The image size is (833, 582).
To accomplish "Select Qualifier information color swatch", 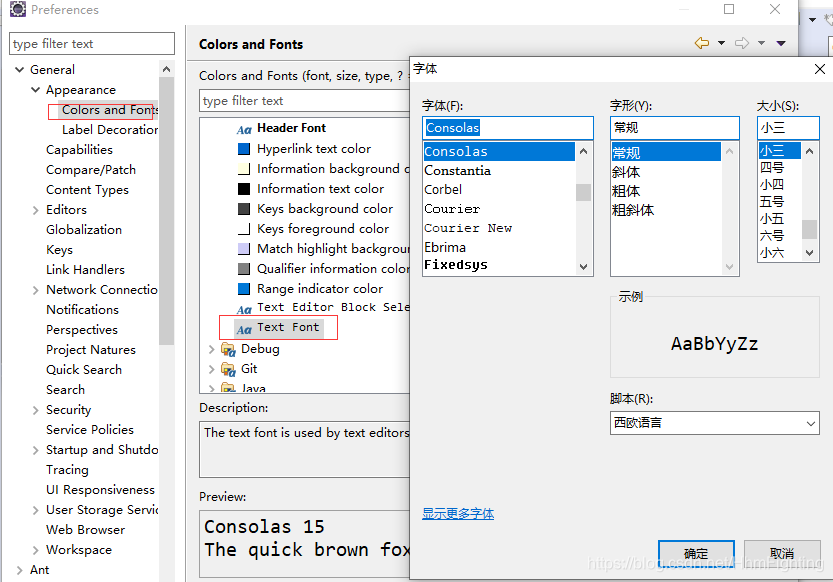I will [244, 269].
